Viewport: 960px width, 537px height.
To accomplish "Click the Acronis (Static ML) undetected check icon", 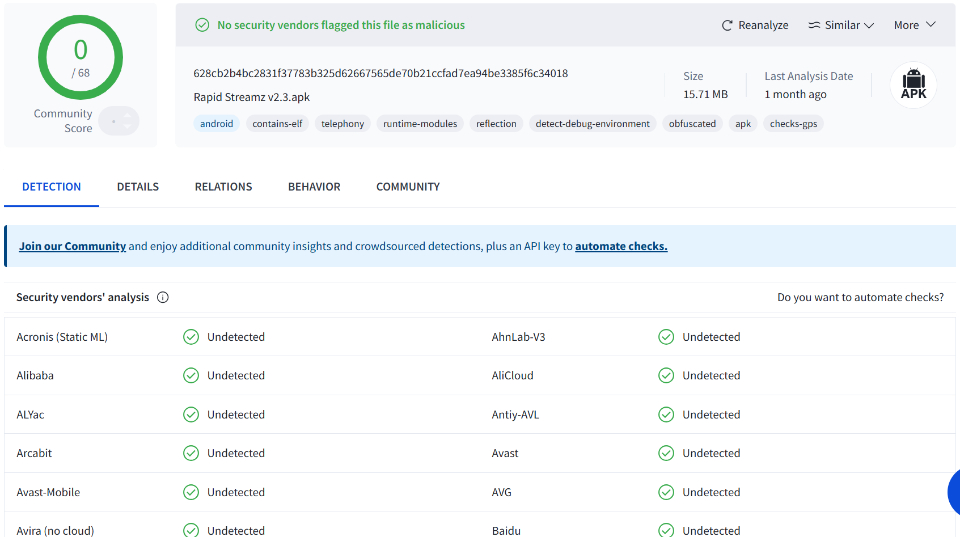I will click(191, 337).
